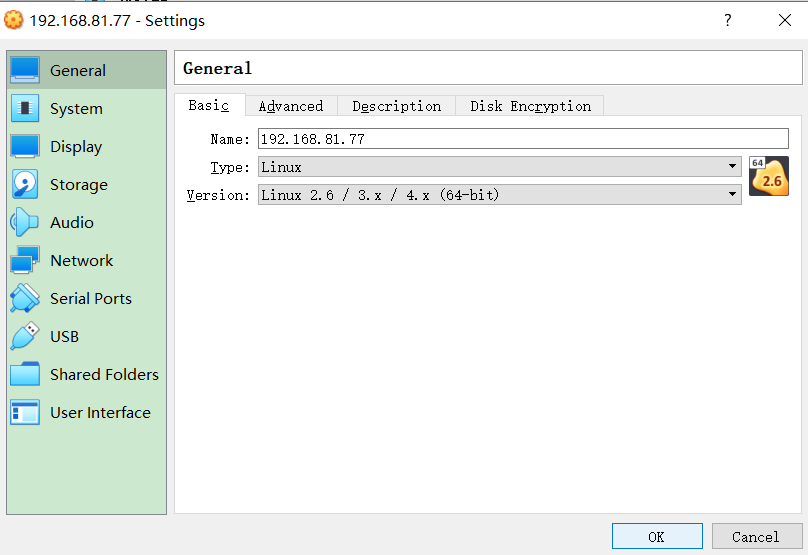Click the Linux 2.6 OS type badge
808x555 pixels.
click(769, 176)
